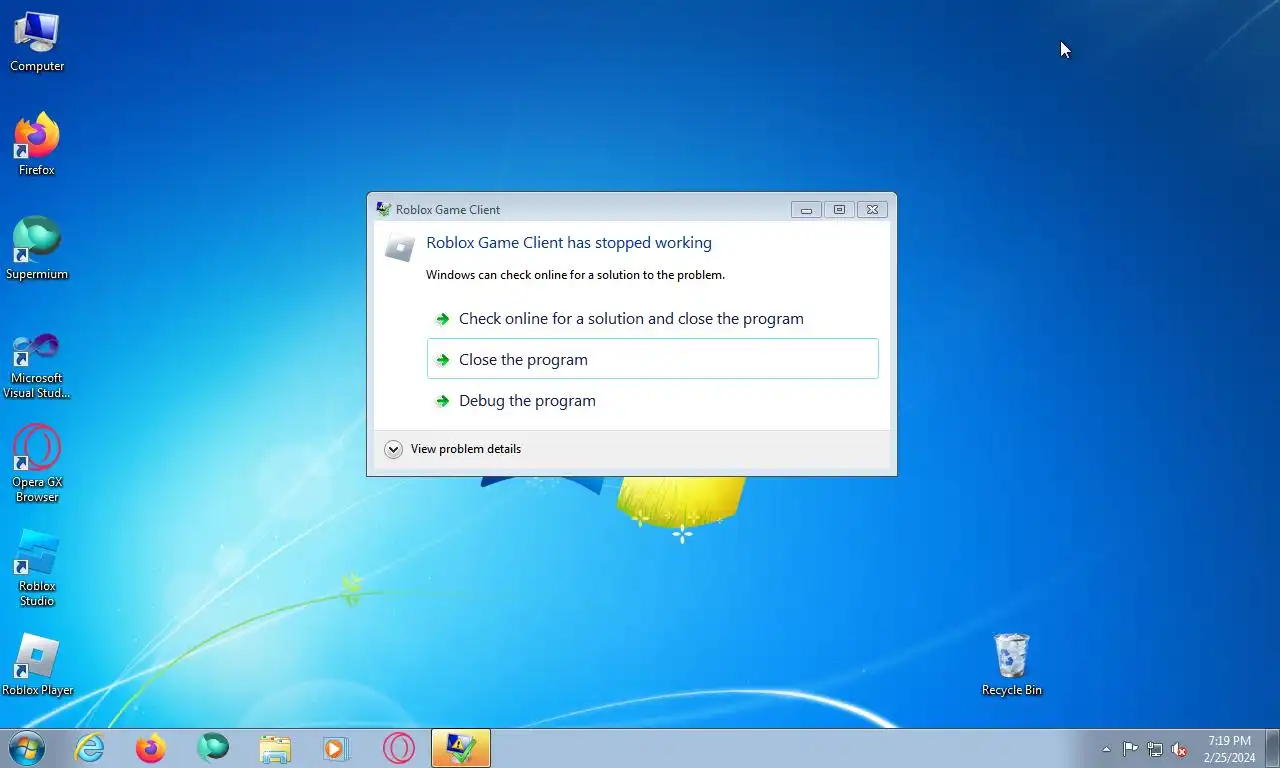Click the Roblox logo beside the heading

tap(400, 247)
